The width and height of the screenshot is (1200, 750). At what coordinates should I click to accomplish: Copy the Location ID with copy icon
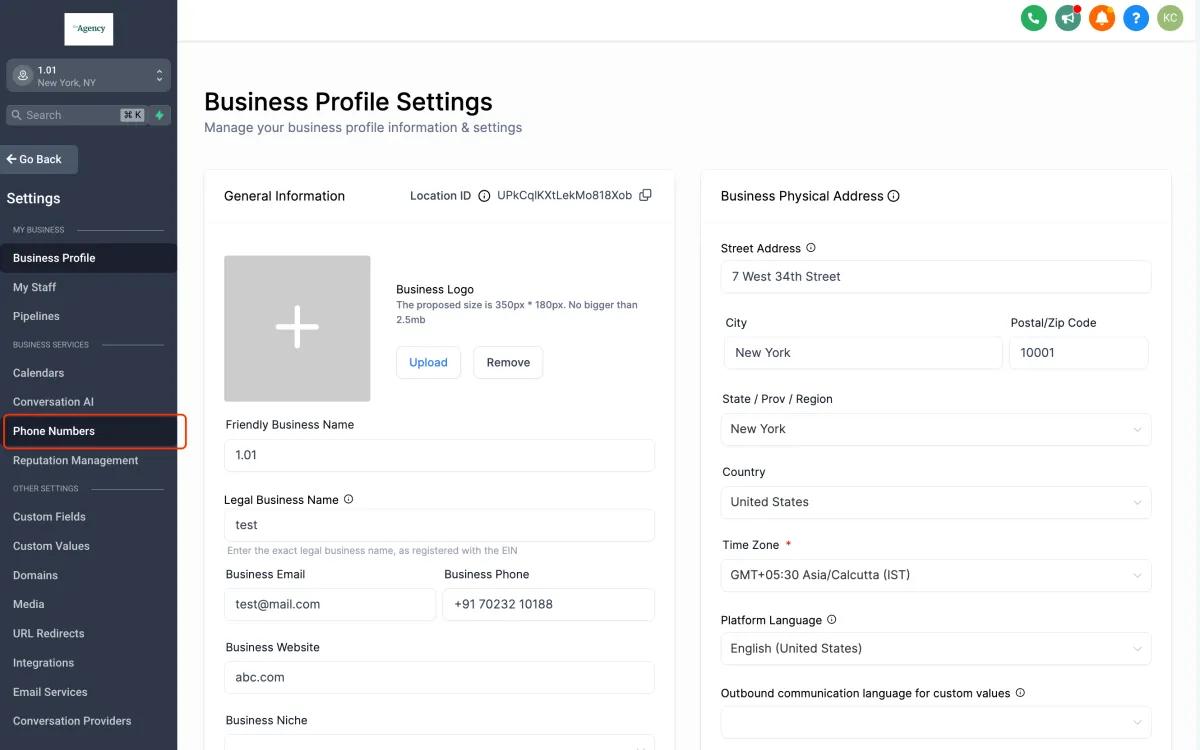tap(645, 195)
